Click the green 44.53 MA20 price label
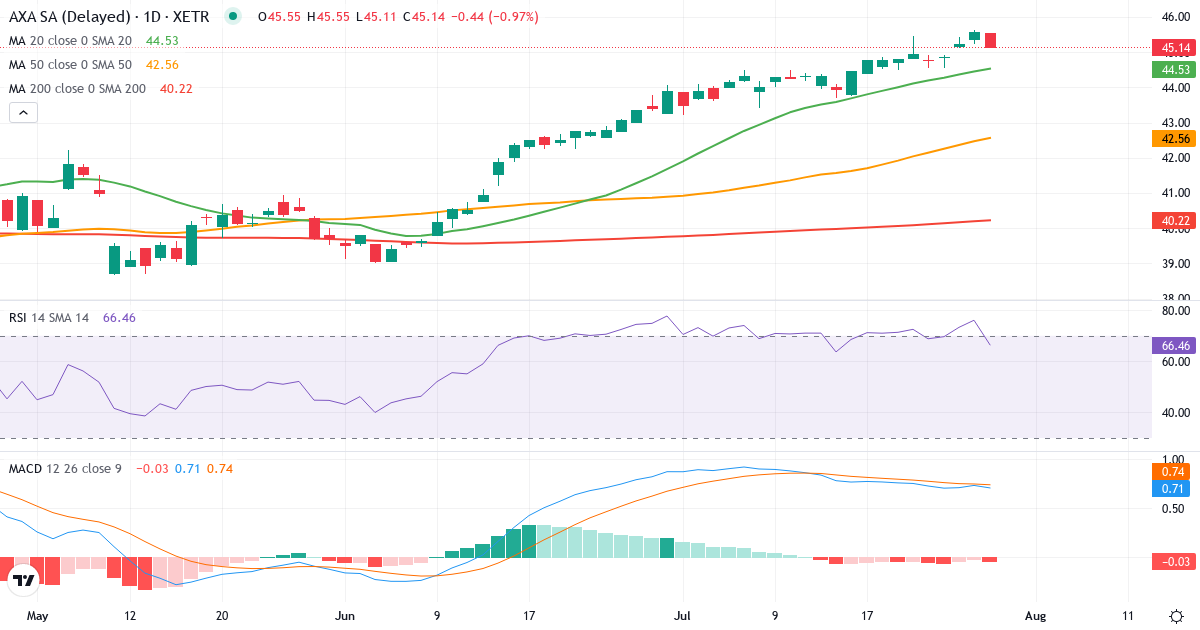The height and width of the screenshot is (630, 1200). tap(1174, 69)
